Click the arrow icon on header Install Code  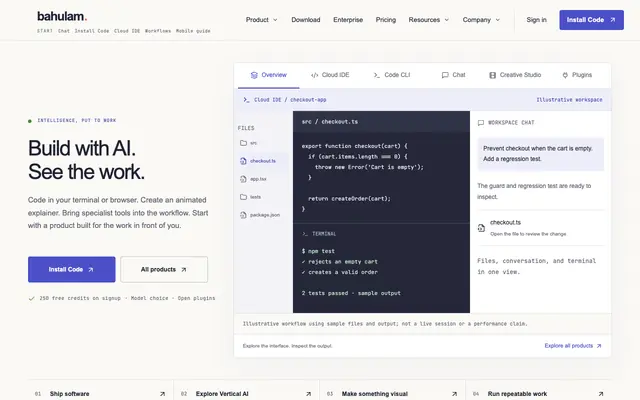[613, 20]
